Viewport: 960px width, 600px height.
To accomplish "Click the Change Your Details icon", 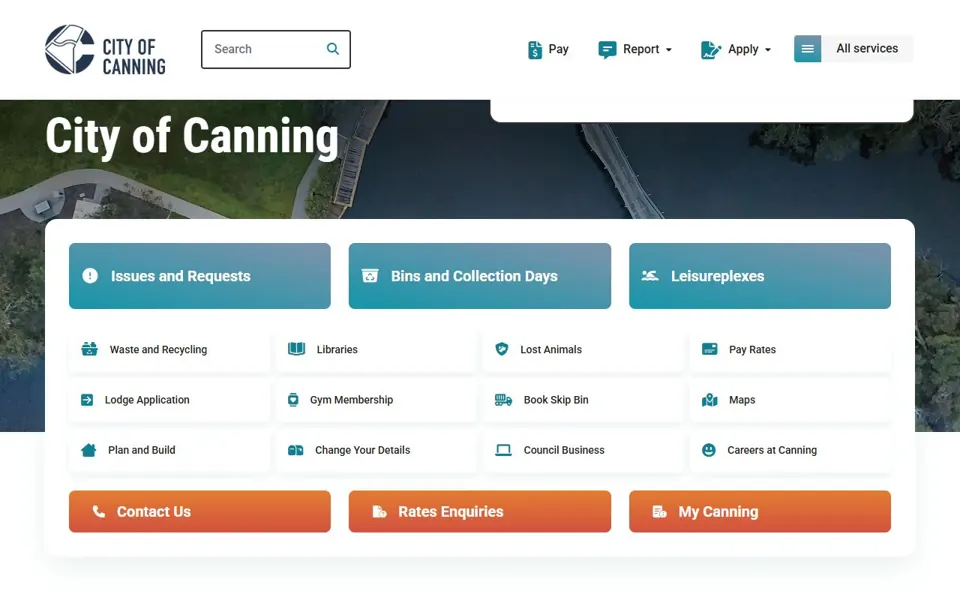I will (296, 450).
